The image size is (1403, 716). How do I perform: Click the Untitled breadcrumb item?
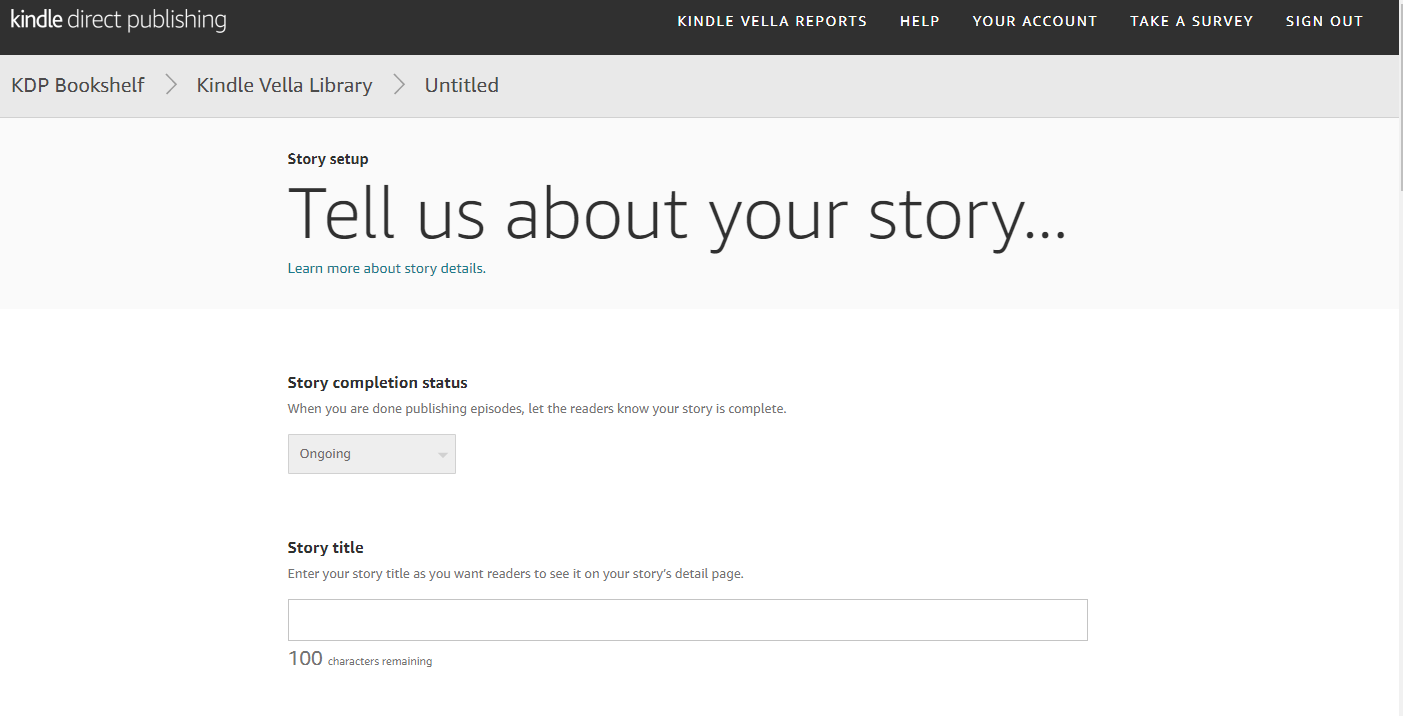coord(461,85)
